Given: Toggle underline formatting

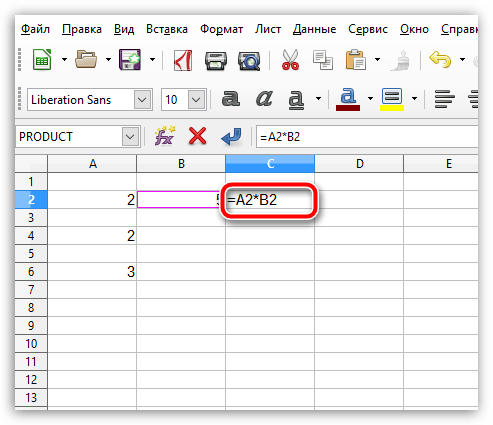Looking at the screenshot, I should [296, 99].
